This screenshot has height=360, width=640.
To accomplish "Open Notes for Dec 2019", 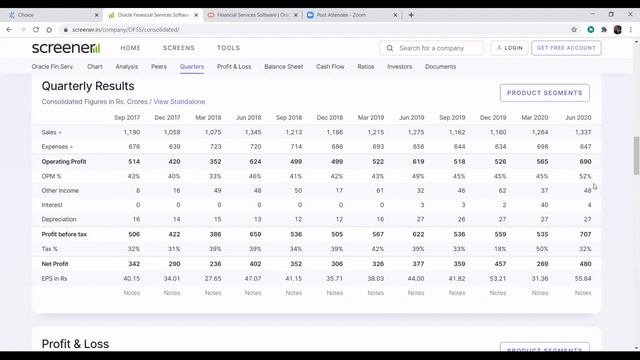I will [498, 293].
